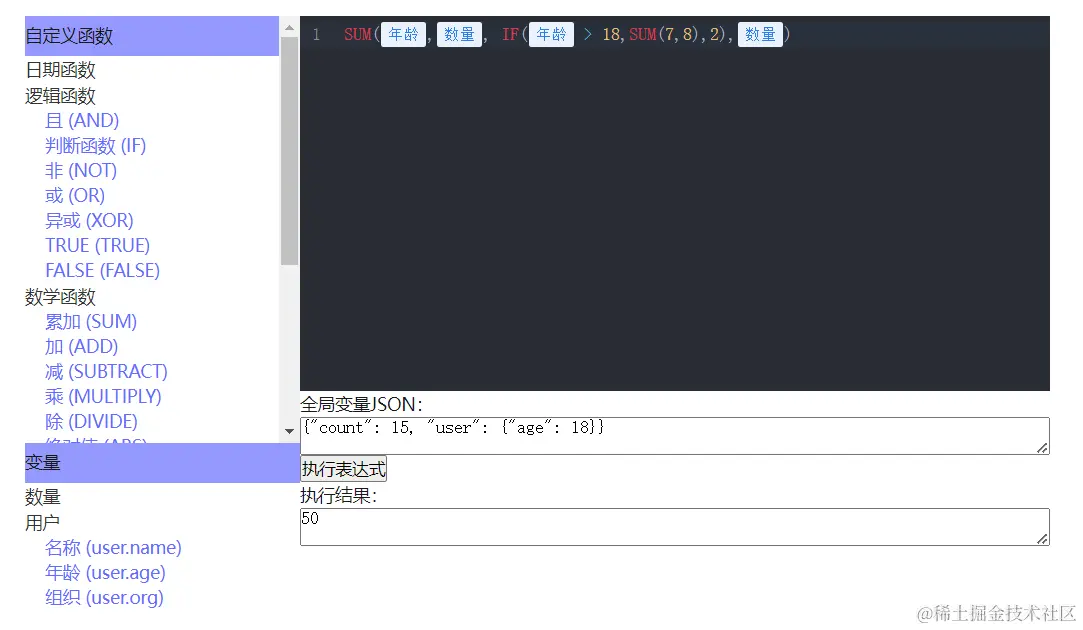The width and height of the screenshot is (1083, 630).
Task: Click the 自定义函数 panel header
Action: [152, 36]
